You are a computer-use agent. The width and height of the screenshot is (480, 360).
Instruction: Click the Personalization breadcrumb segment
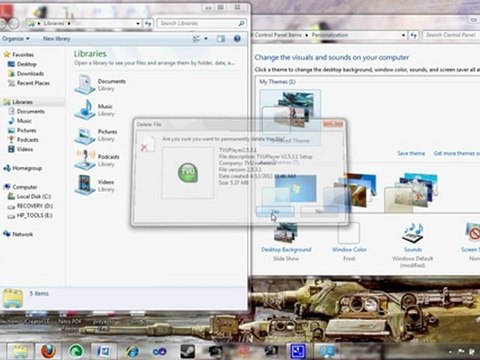coord(330,35)
